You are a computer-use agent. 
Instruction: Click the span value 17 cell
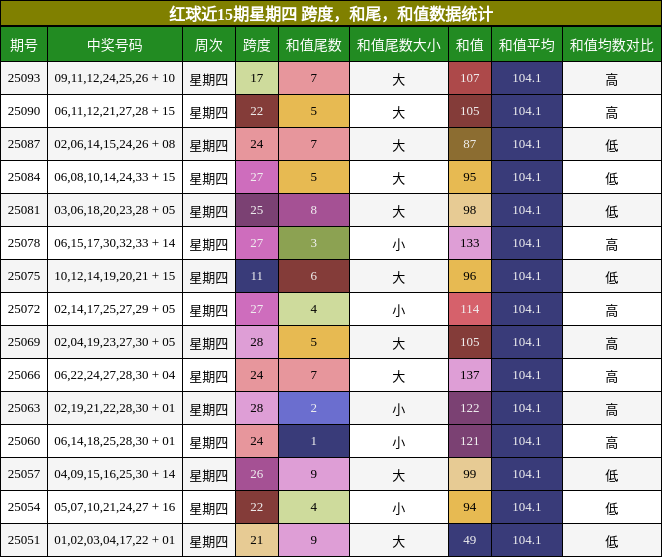[x=257, y=78]
